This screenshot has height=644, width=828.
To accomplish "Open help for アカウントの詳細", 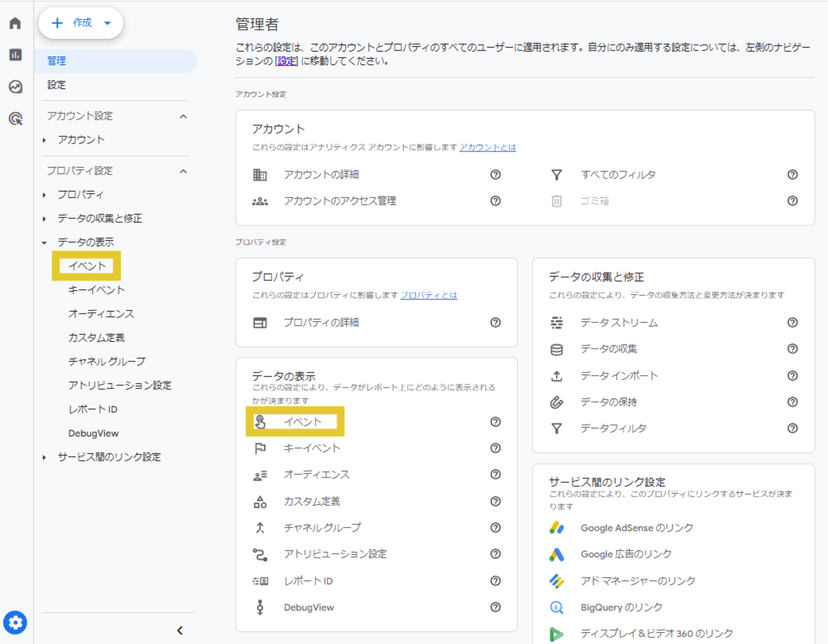I will pyautogui.click(x=495, y=175).
